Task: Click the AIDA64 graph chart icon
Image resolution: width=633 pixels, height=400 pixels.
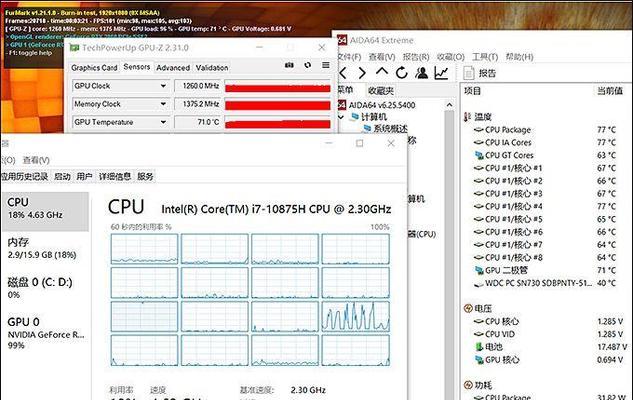Action: 441,73
